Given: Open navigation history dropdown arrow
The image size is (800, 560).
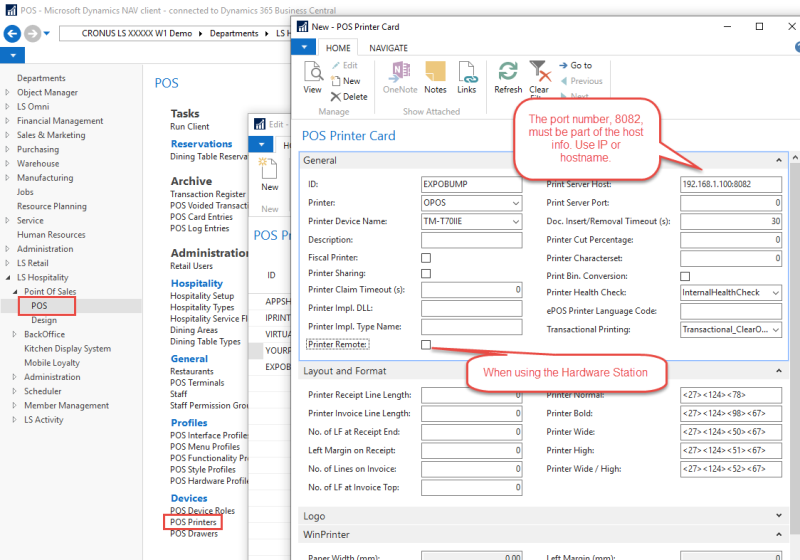Looking at the screenshot, I should (47, 34).
